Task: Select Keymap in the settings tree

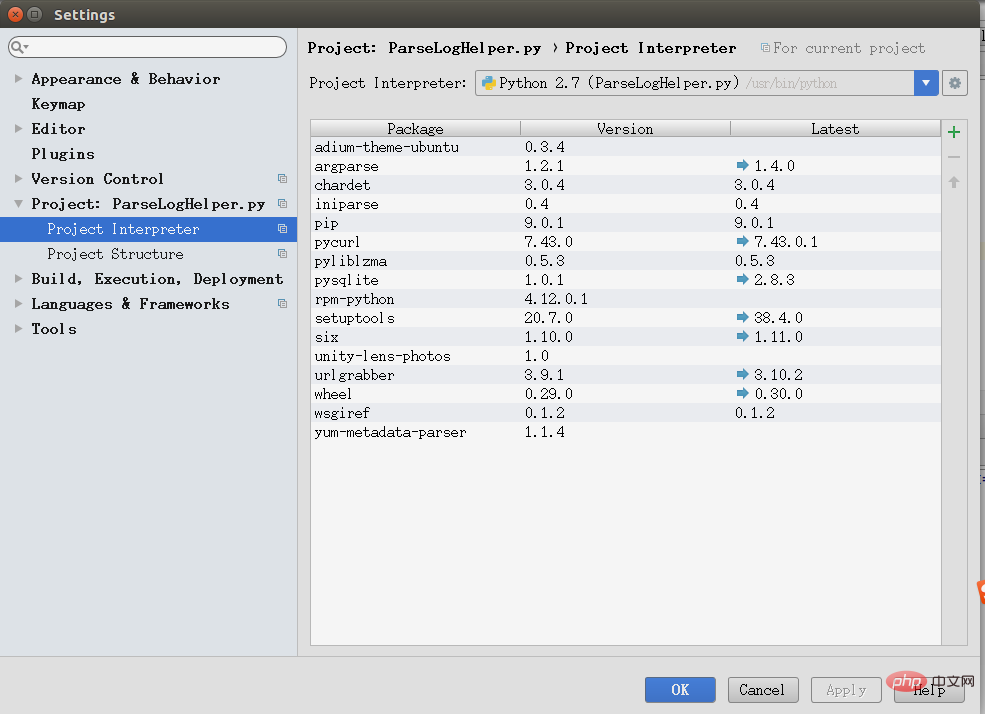Action: [x=58, y=104]
